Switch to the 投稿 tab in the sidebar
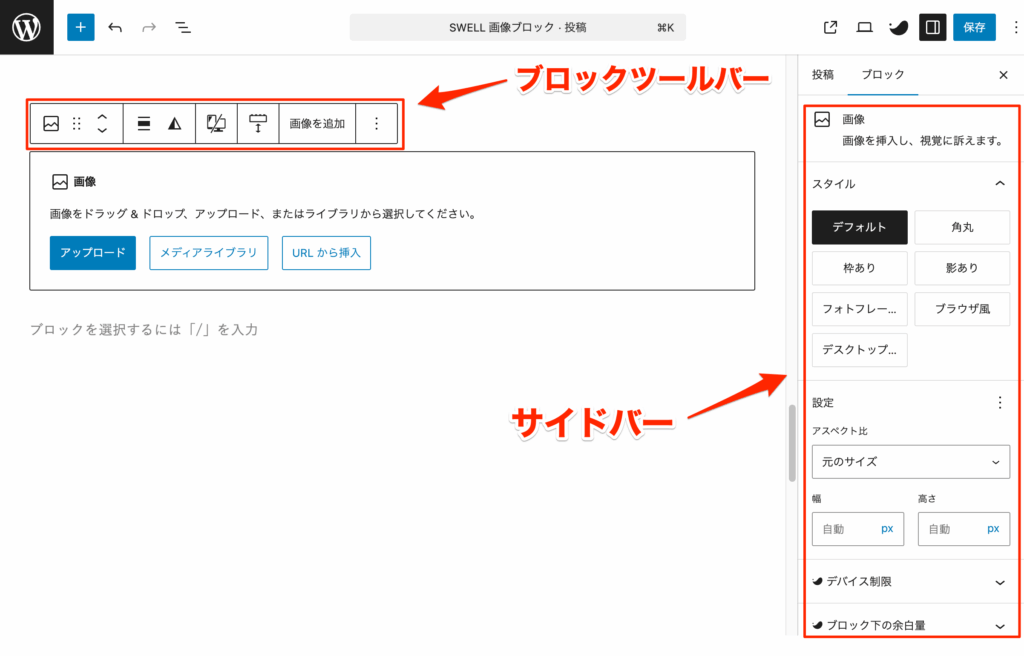Image resolution: width=1024 pixels, height=656 pixels. click(x=824, y=74)
